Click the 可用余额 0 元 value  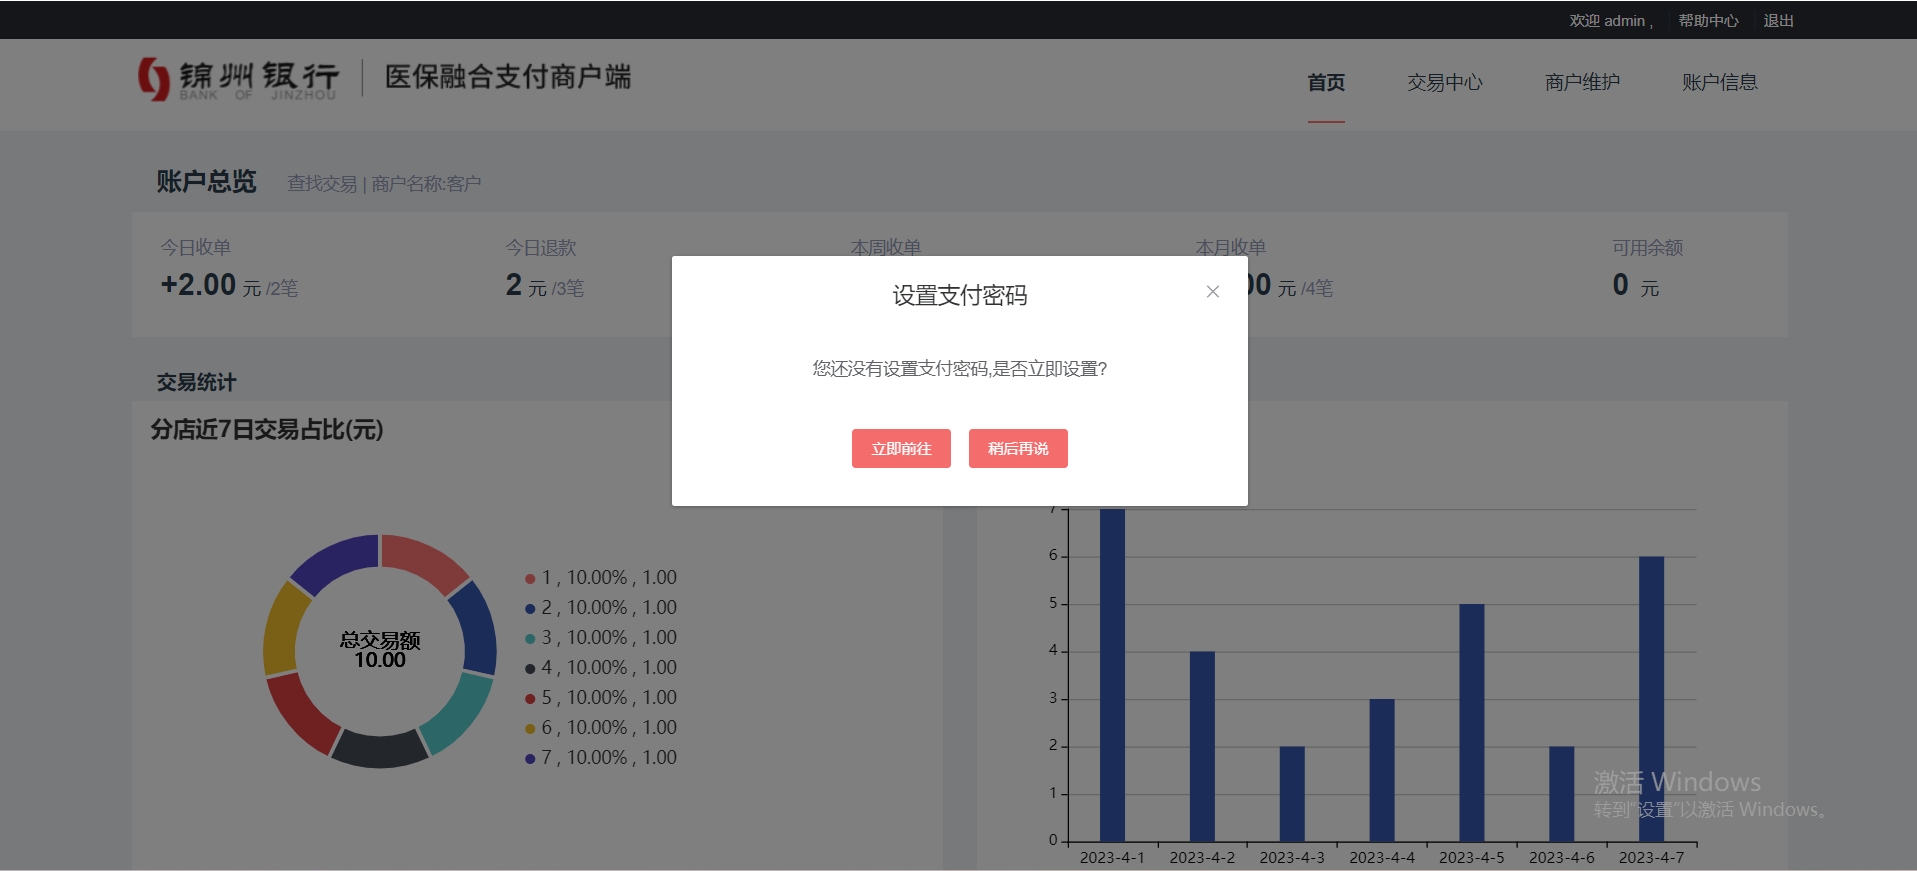click(x=1636, y=285)
